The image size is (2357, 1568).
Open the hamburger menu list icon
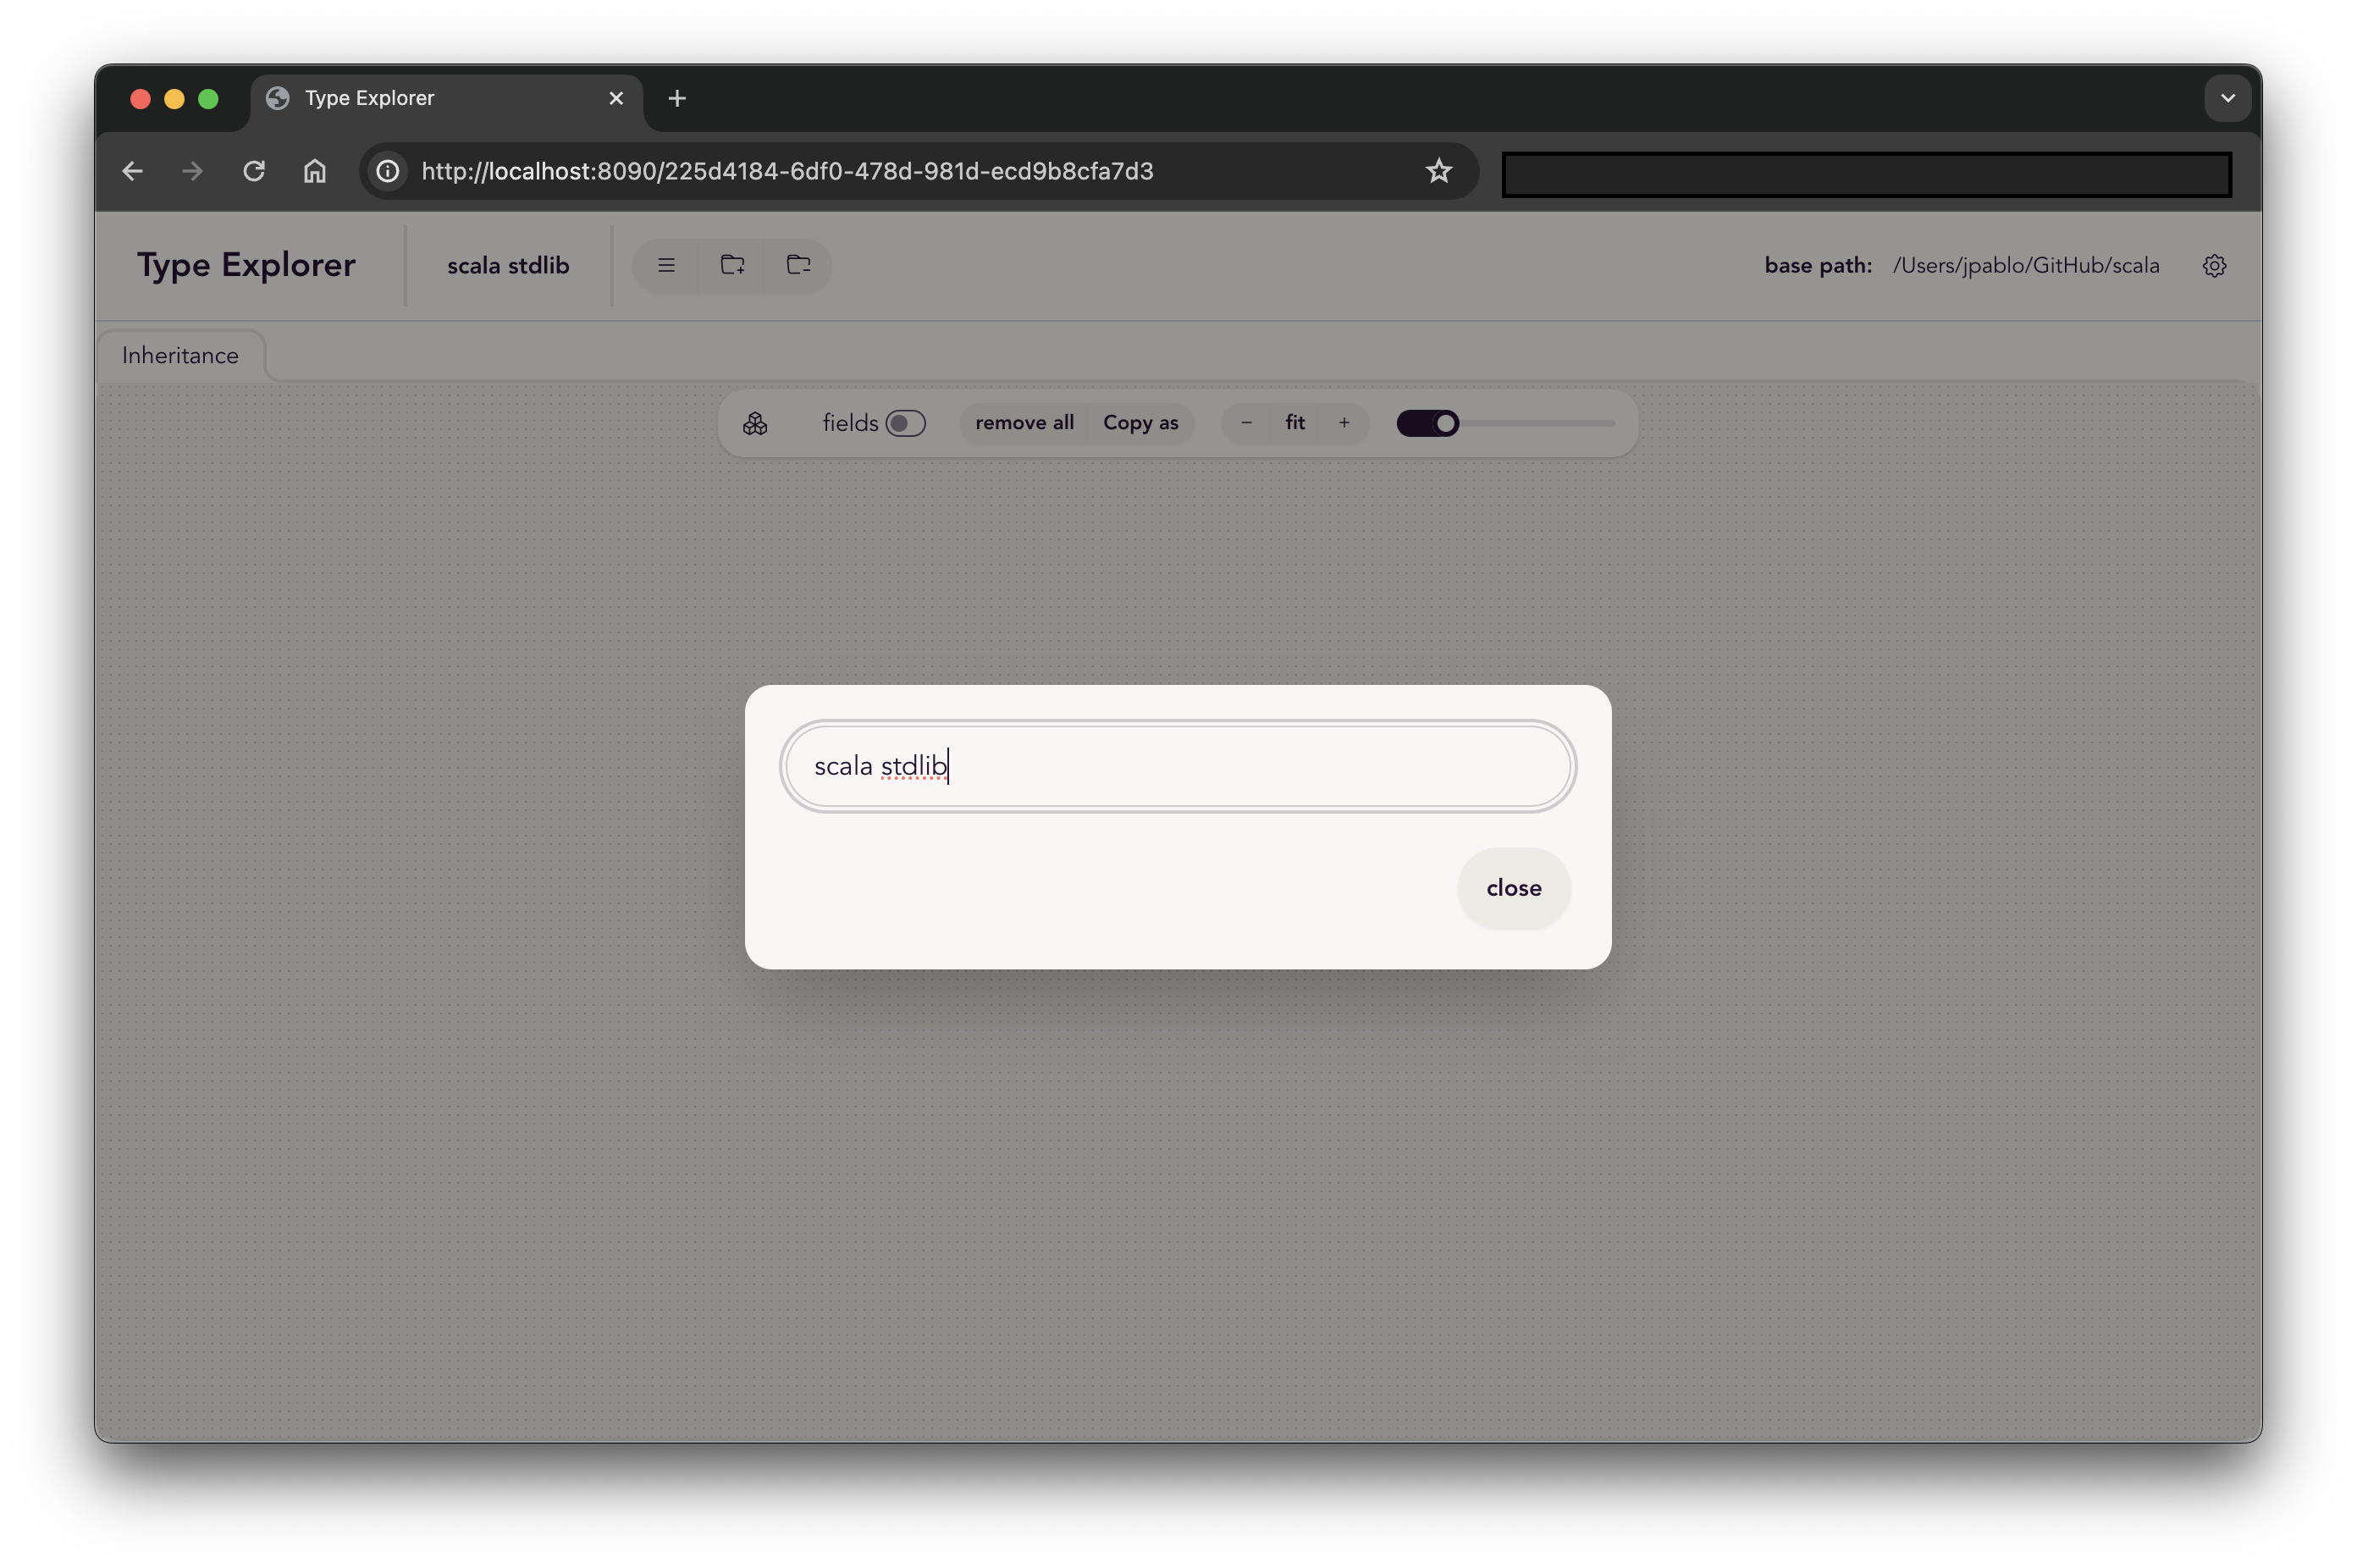666,265
